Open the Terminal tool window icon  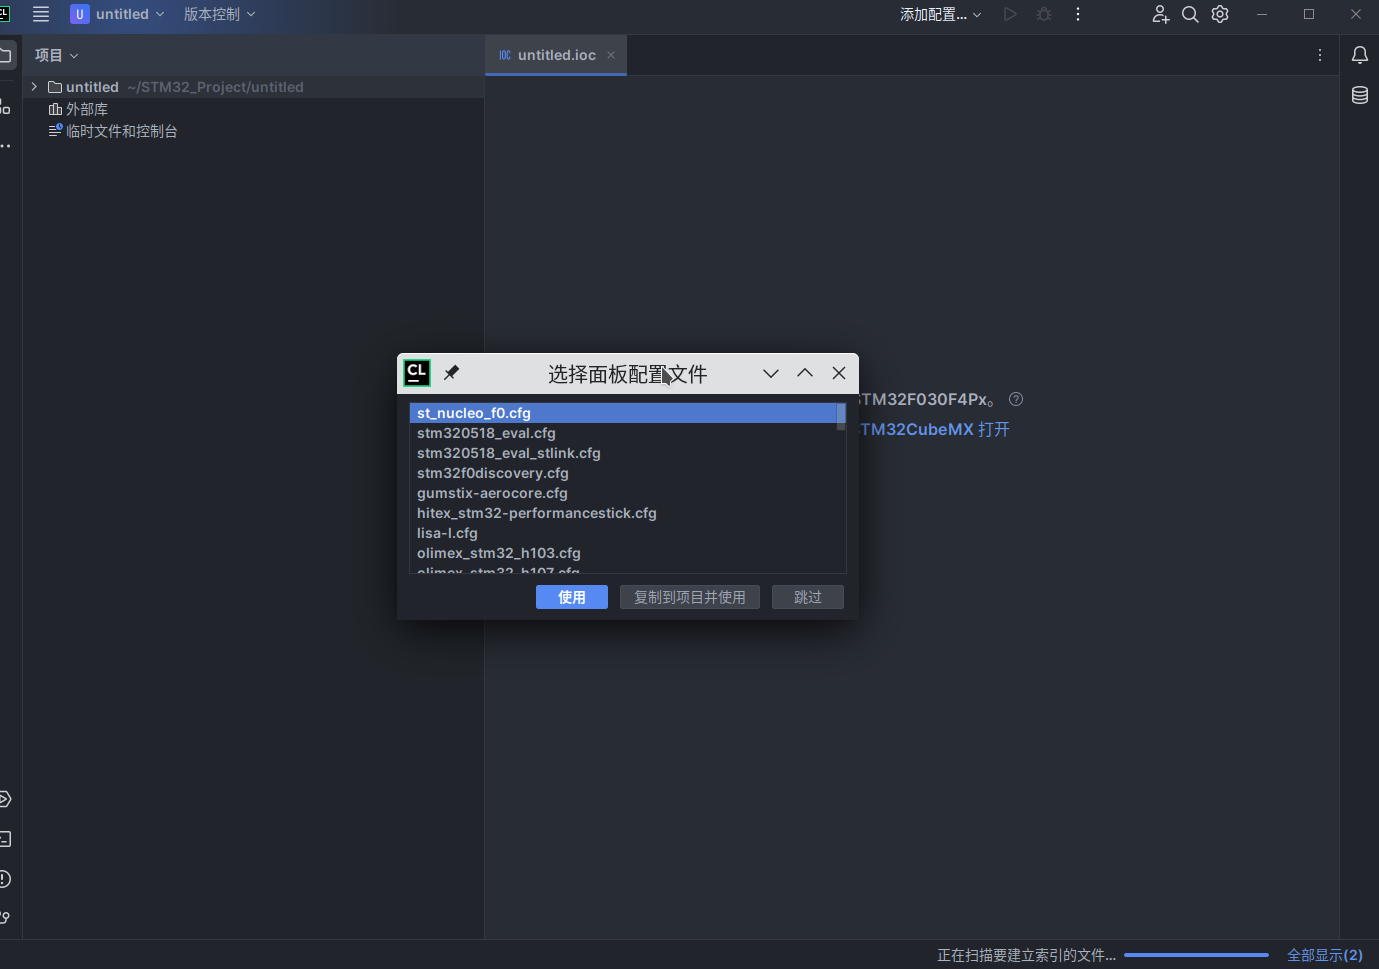[6, 839]
